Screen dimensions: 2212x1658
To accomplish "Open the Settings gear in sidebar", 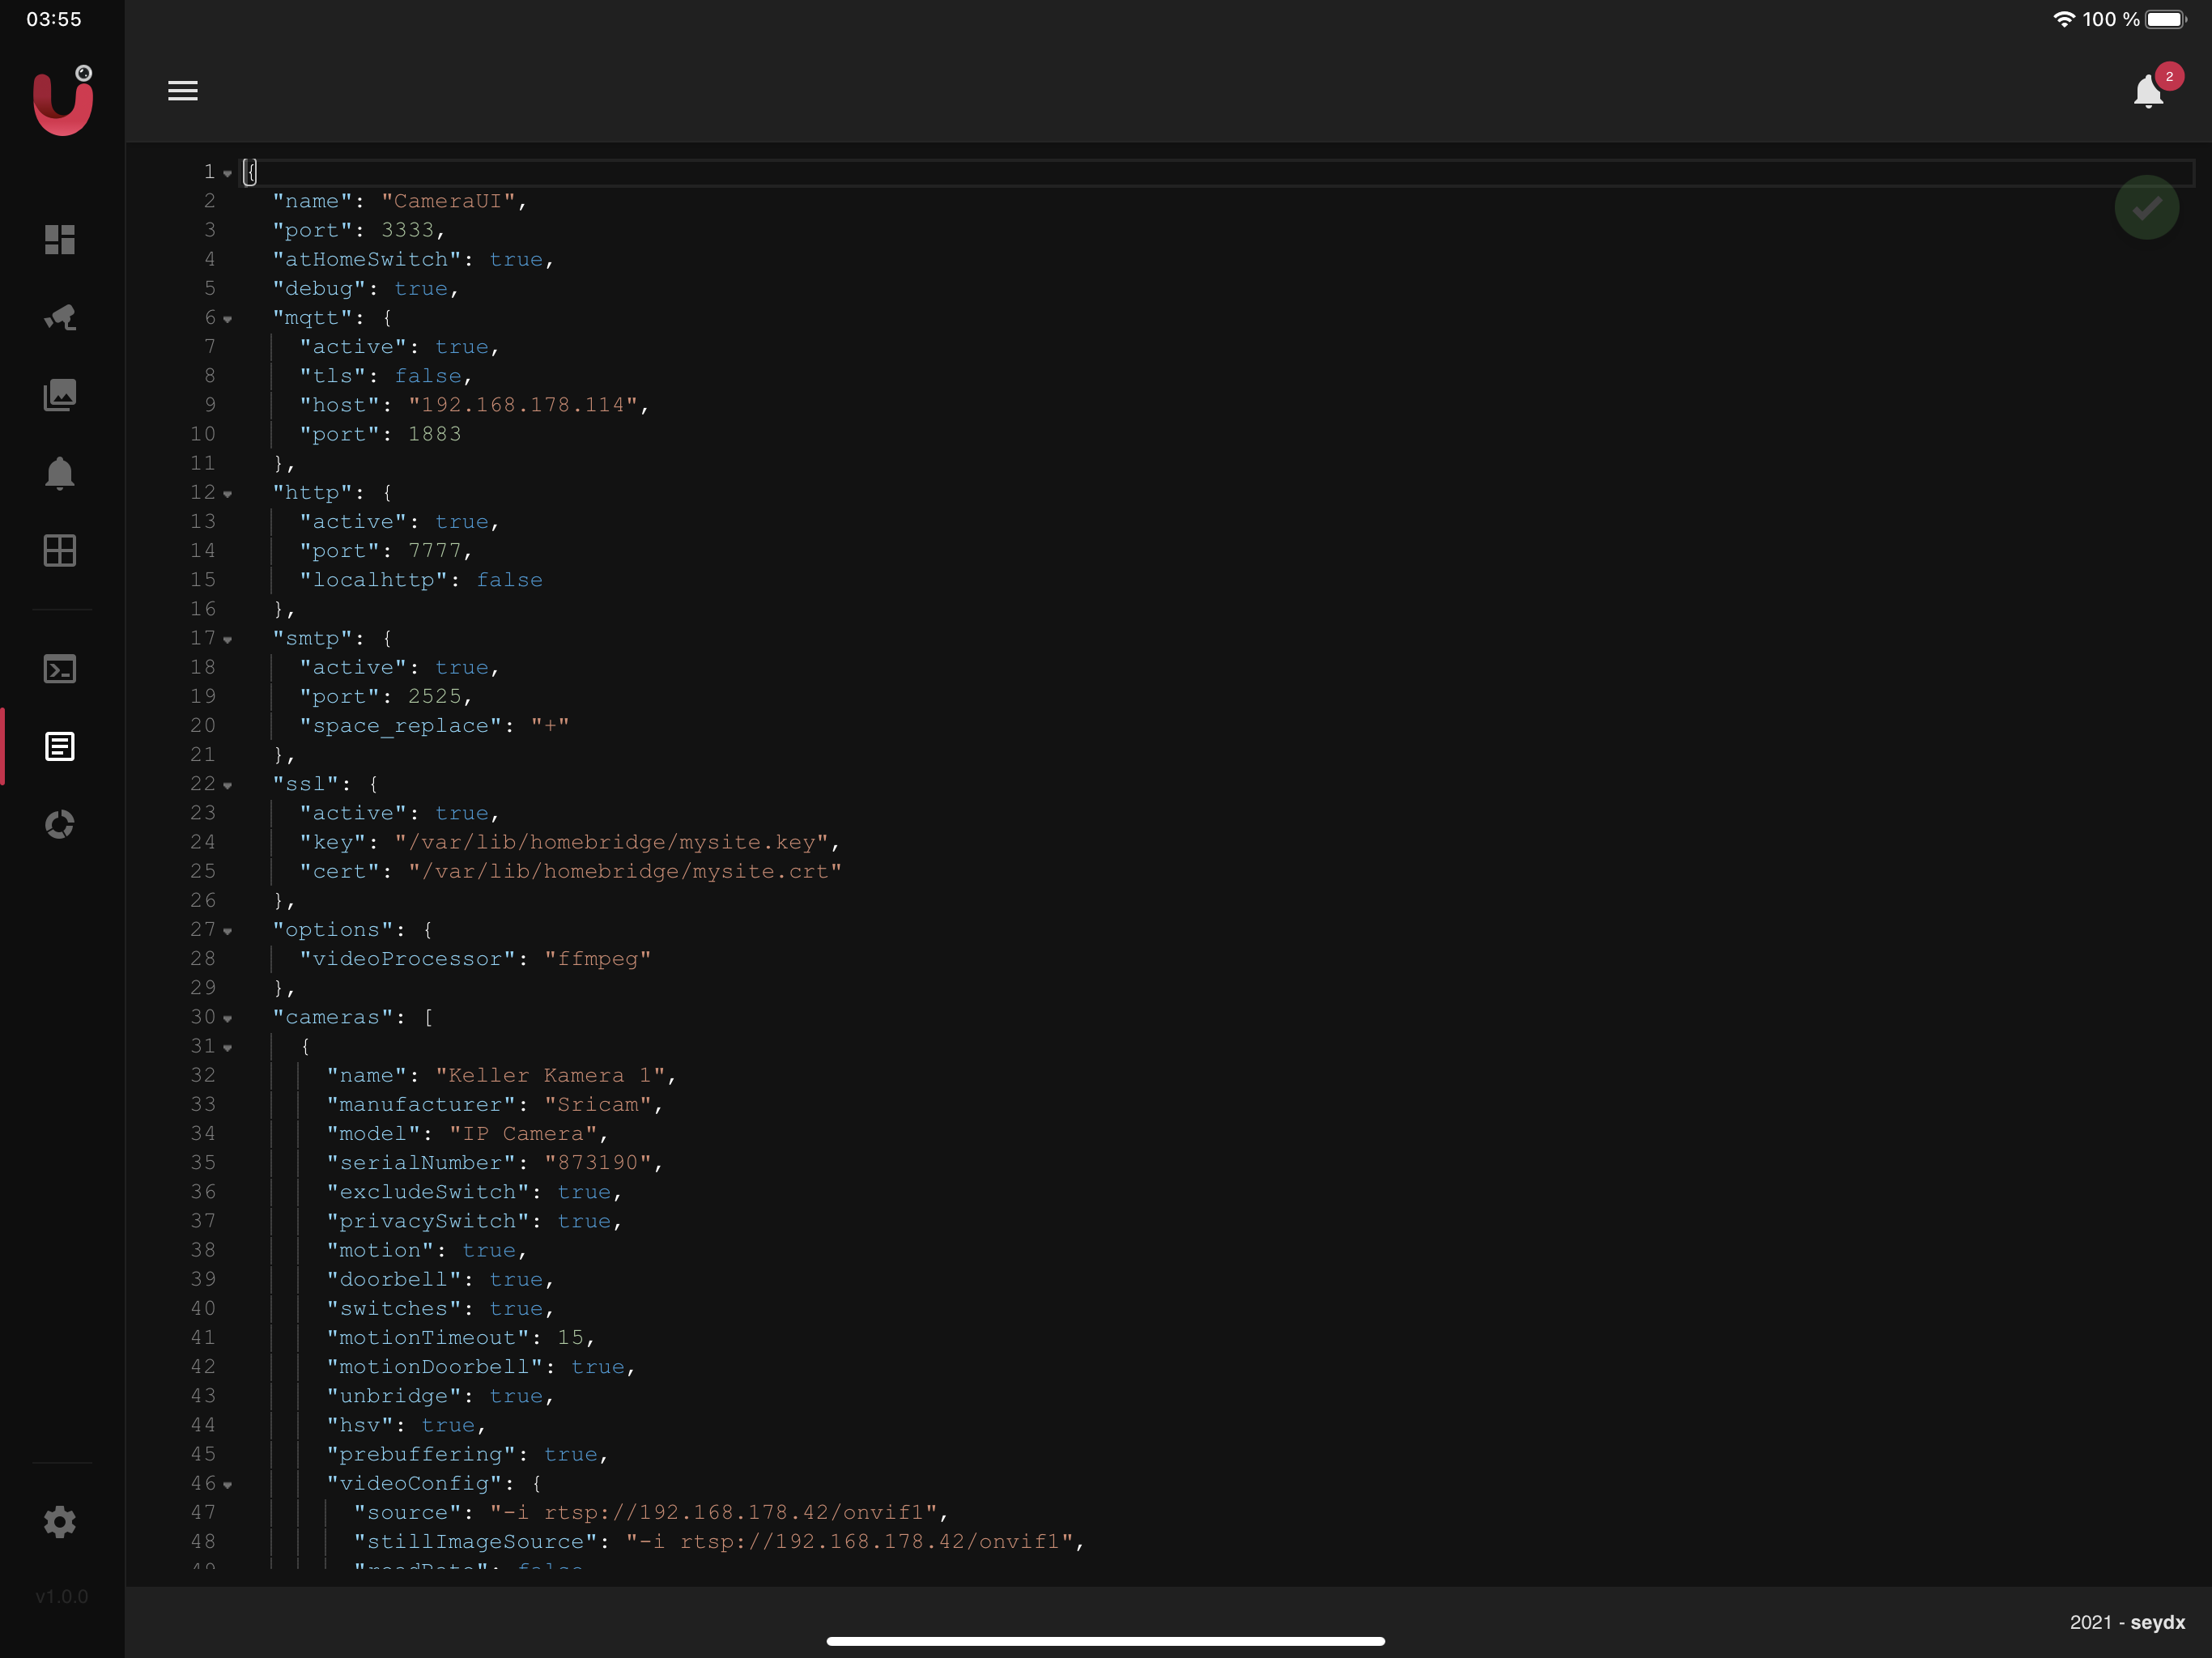I will pyautogui.click(x=60, y=1522).
